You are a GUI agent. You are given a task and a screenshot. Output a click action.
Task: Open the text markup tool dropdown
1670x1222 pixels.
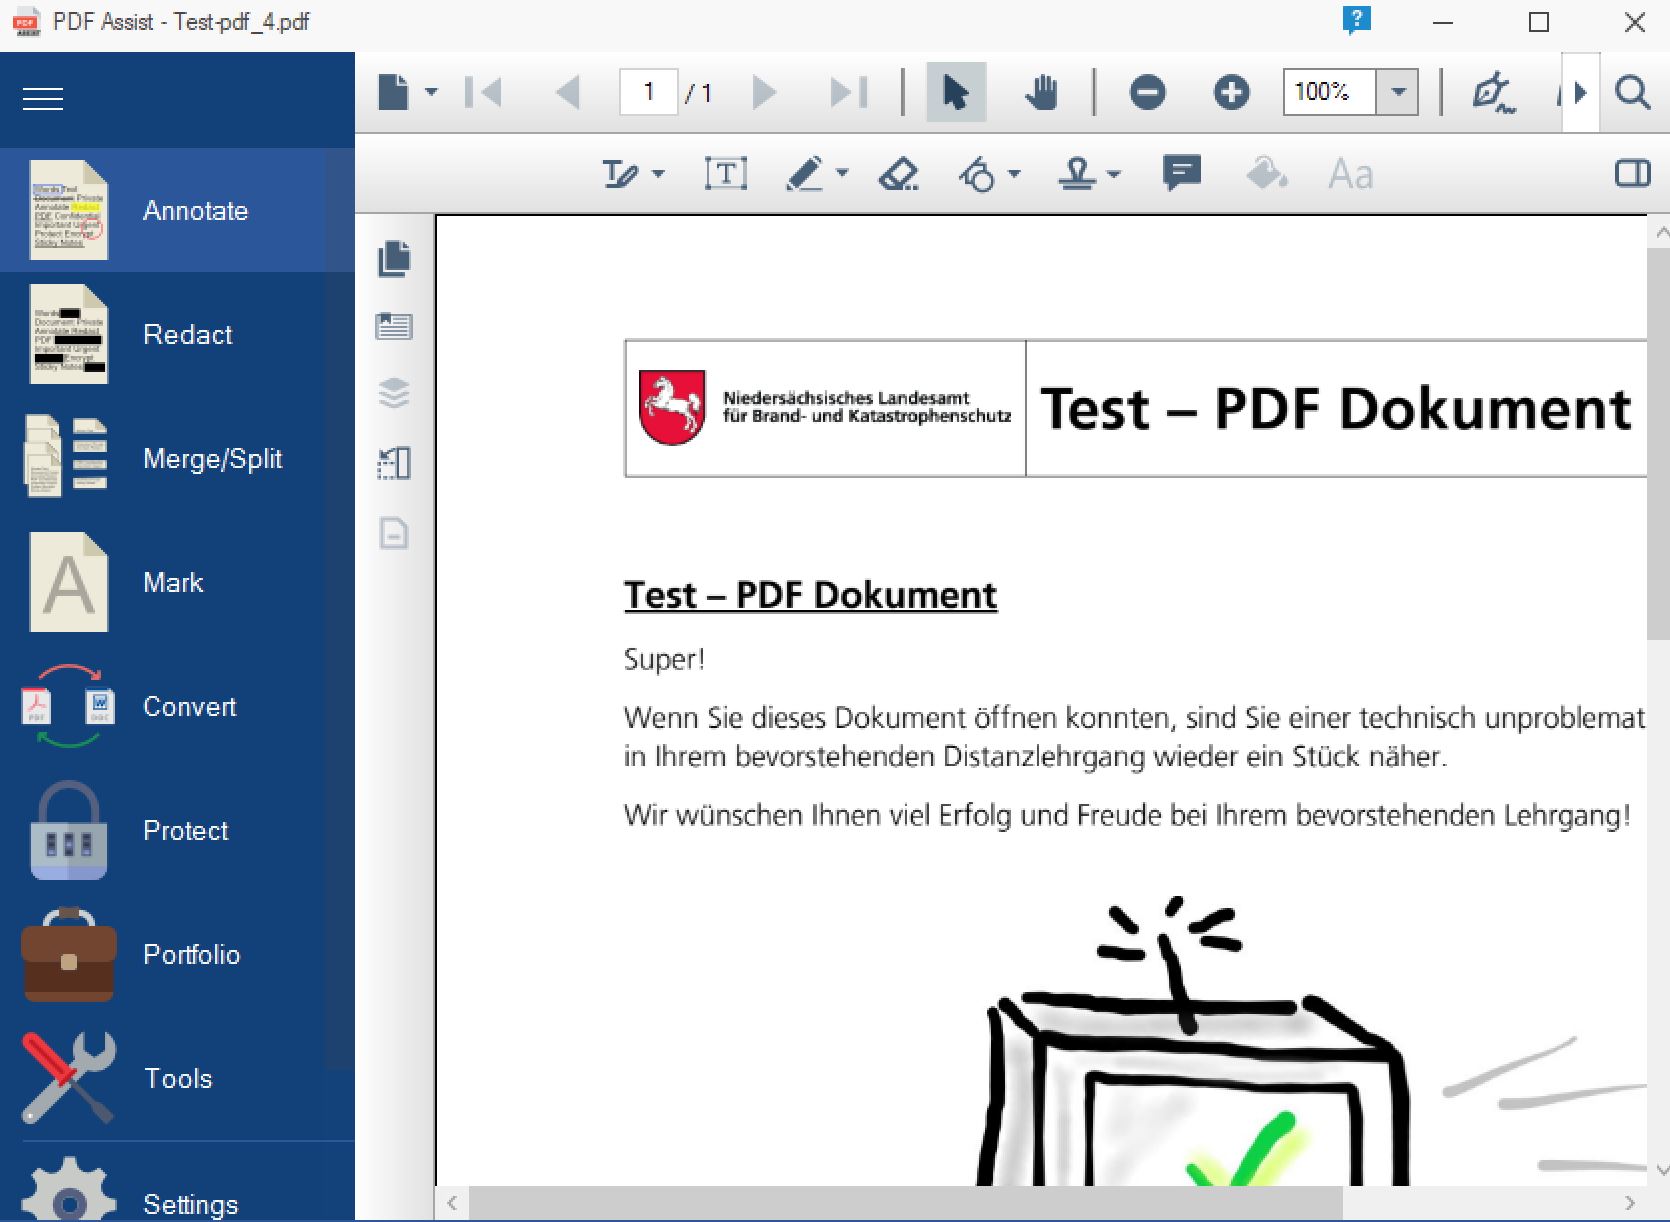pyautogui.click(x=658, y=174)
